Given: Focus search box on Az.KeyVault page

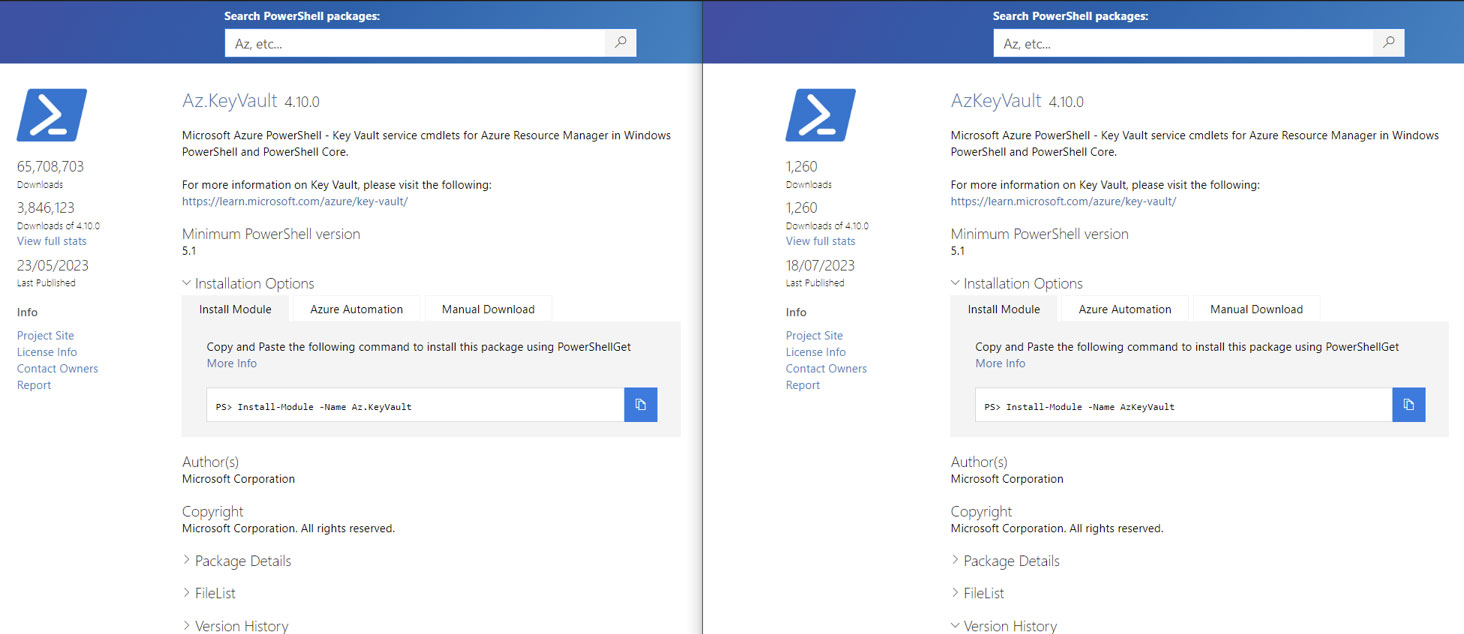Looking at the screenshot, I should (415, 43).
